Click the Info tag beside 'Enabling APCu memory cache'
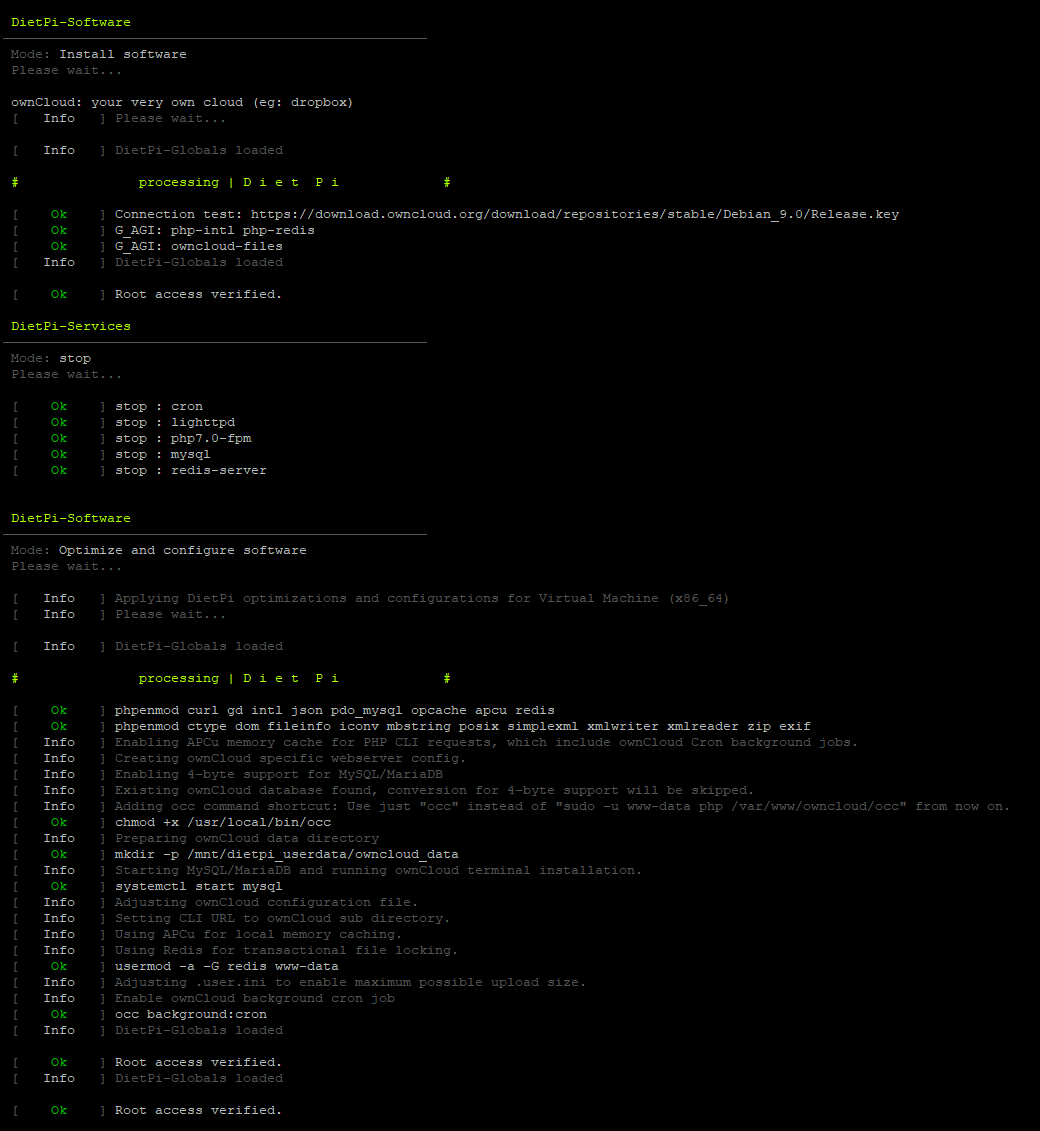This screenshot has width=1040, height=1131. (59, 742)
